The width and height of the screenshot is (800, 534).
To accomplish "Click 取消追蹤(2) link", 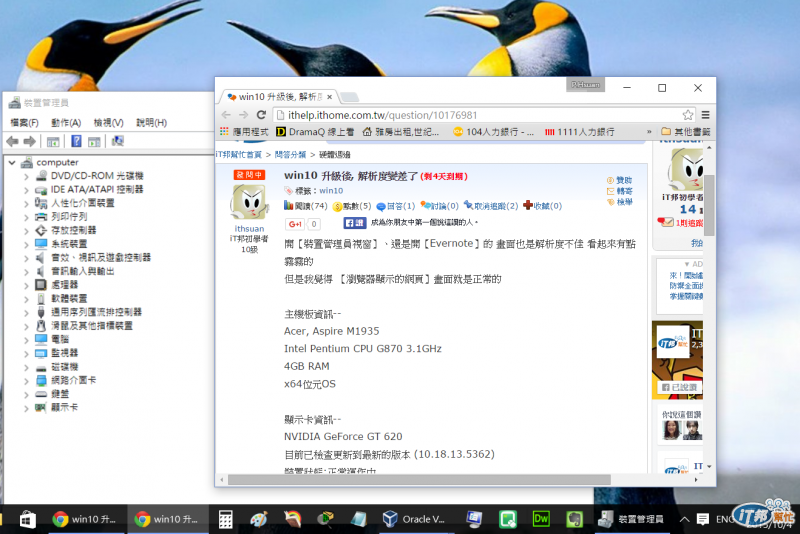I will click(x=491, y=206).
